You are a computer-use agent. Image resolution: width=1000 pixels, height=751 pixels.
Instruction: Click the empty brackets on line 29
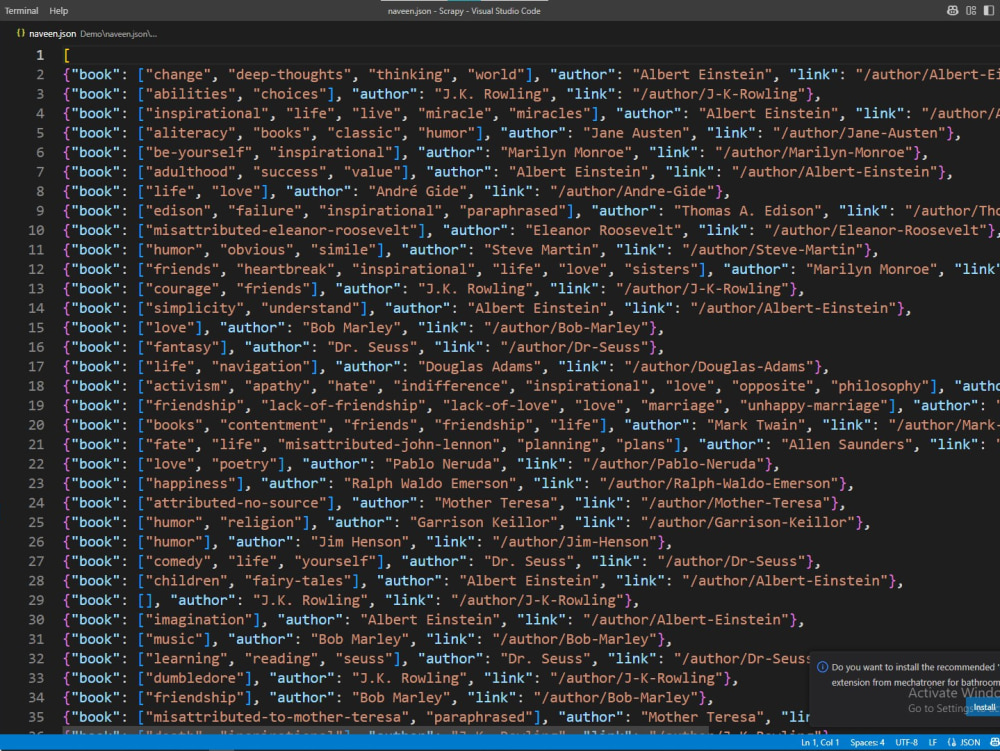145,601
